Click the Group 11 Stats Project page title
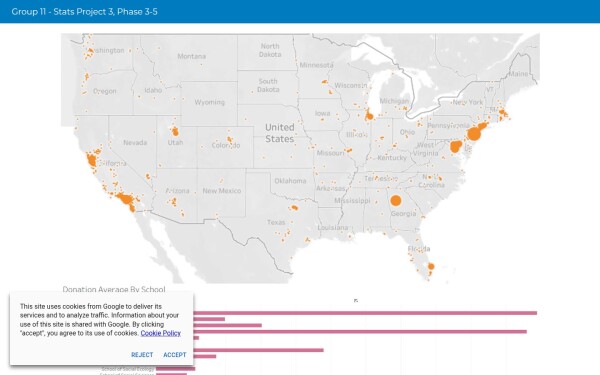The height and width of the screenshot is (375, 600). point(84,11)
